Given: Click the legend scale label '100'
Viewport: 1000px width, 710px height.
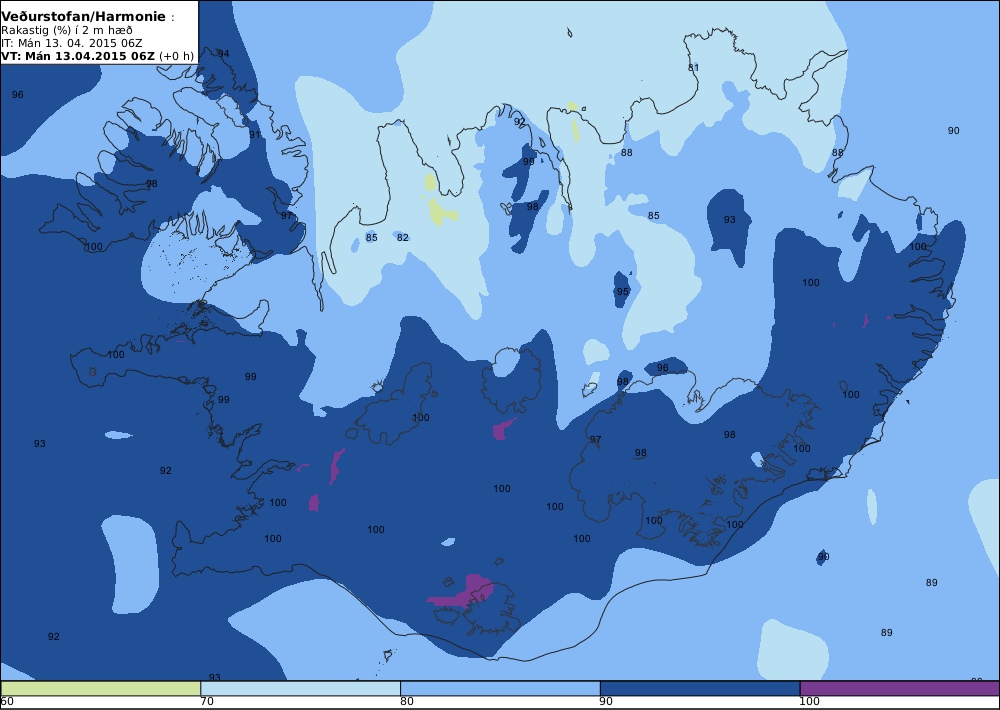Looking at the screenshot, I should (809, 702).
